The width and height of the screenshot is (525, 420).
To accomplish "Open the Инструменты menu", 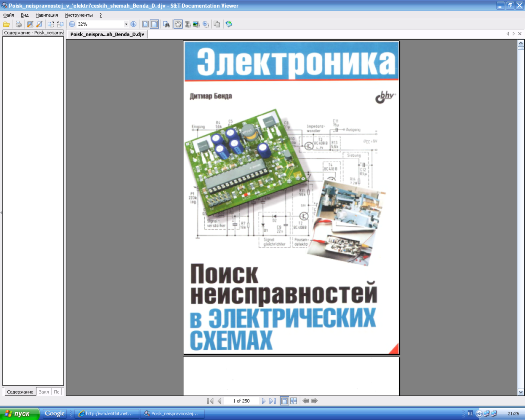I will coord(79,15).
